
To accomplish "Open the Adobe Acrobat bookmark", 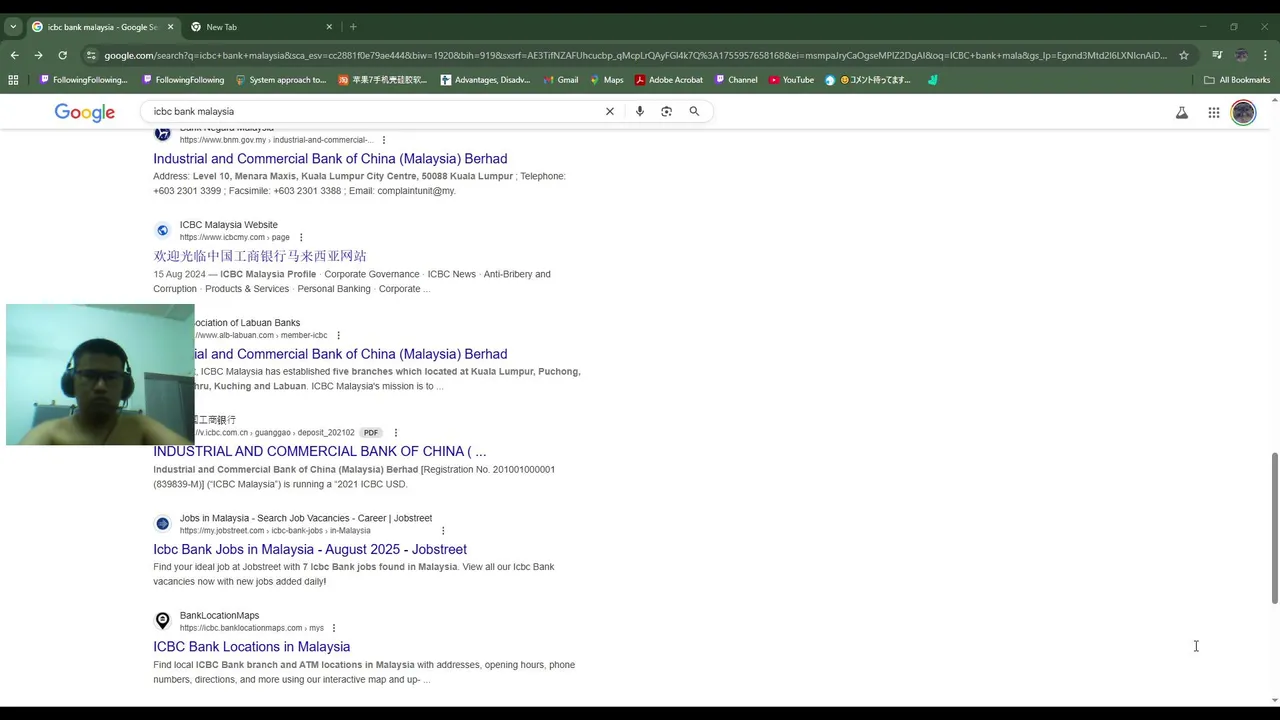I will click(x=669, y=80).
